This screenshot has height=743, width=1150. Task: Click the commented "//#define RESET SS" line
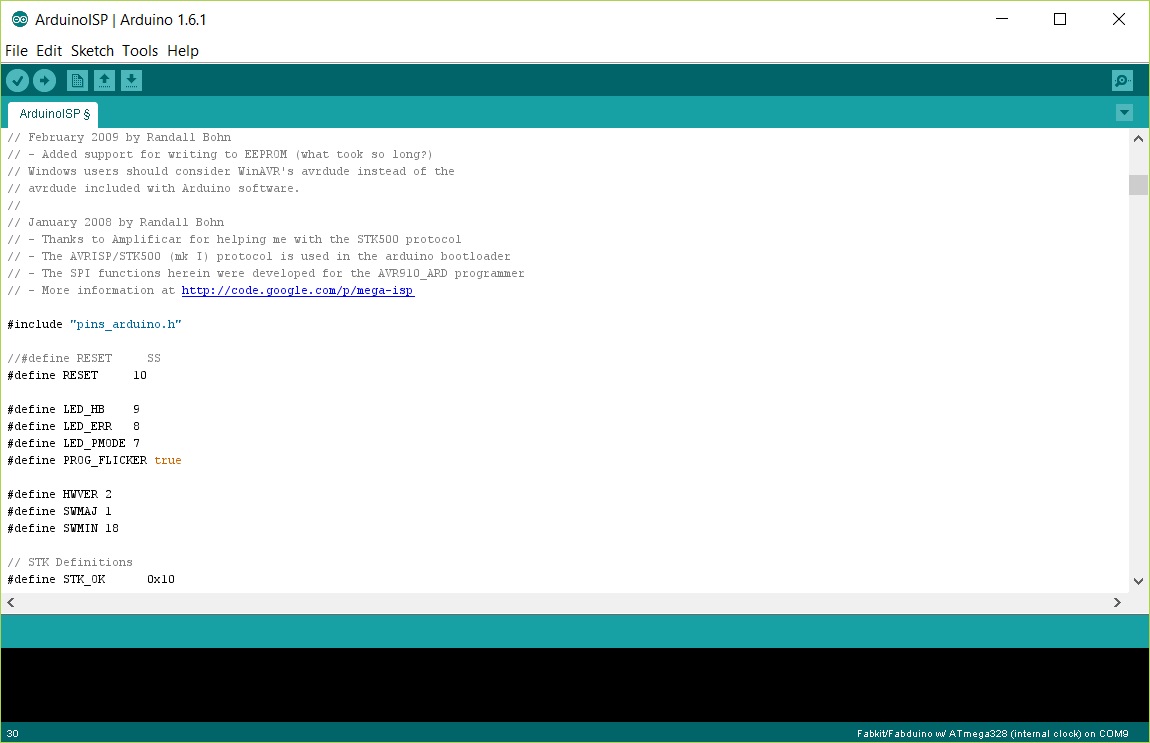84,359
